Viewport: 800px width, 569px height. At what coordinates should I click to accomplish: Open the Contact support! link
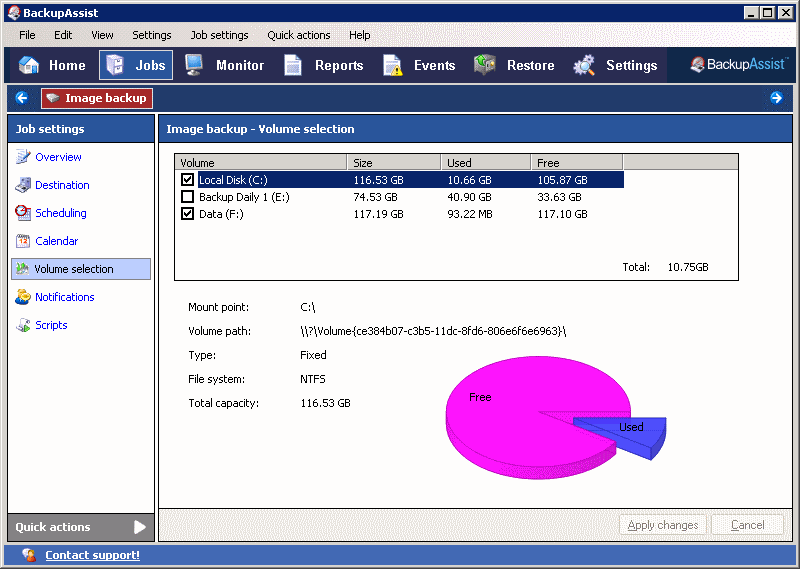[92, 555]
